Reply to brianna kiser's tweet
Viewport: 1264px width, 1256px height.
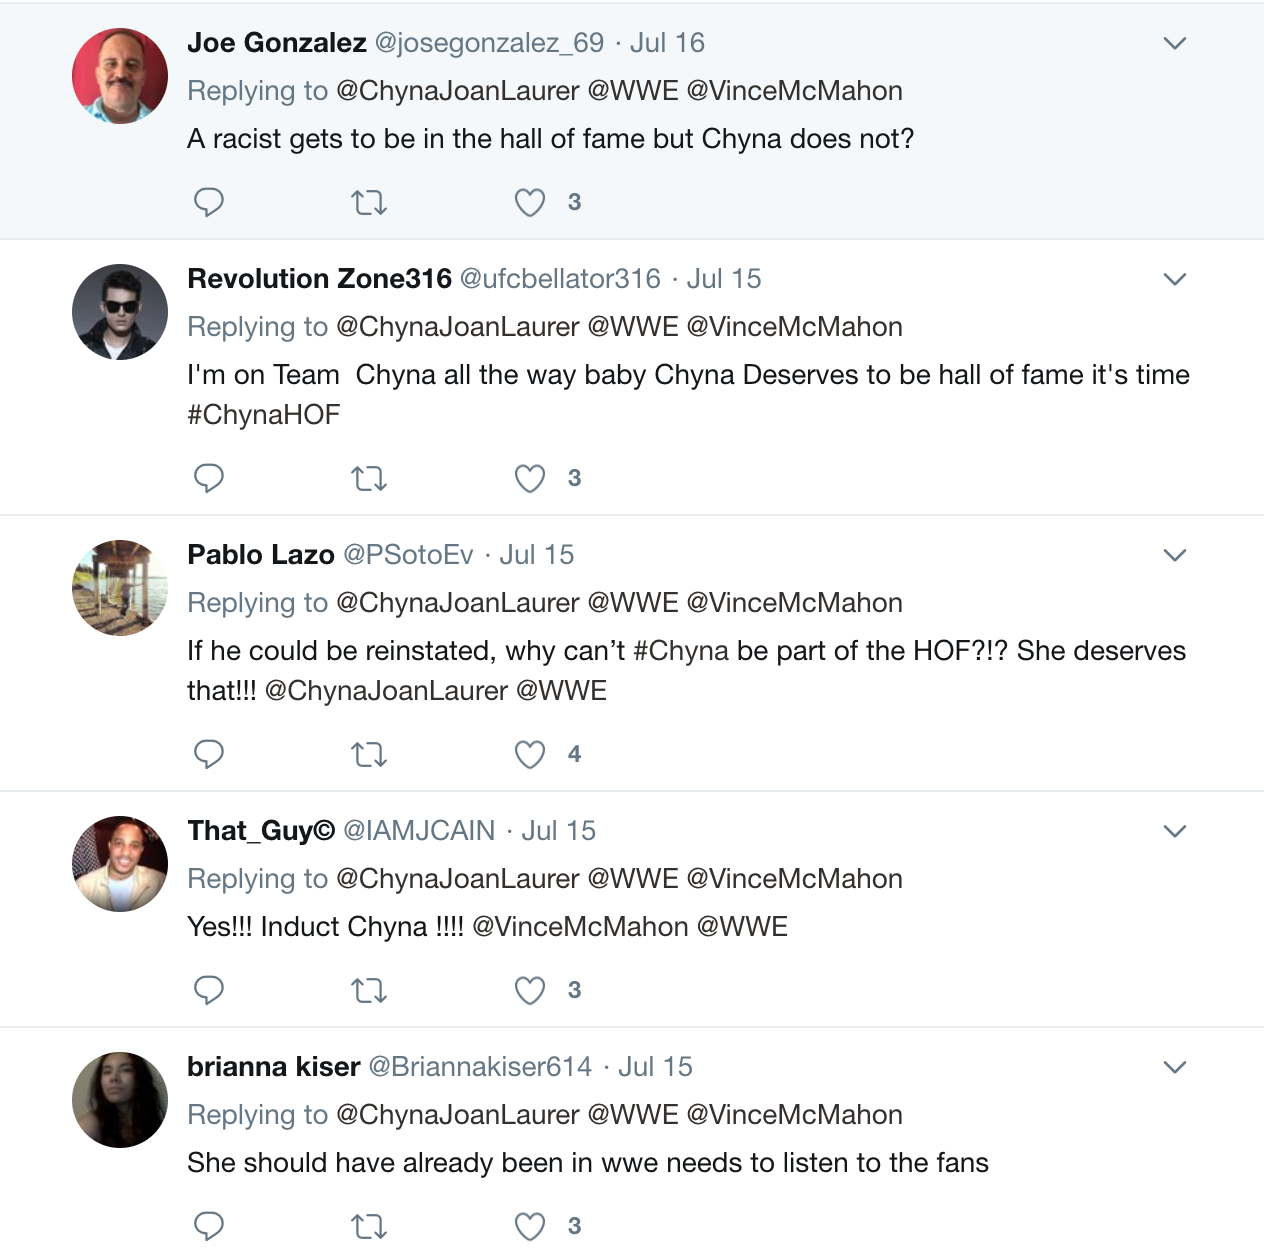click(x=208, y=1227)
